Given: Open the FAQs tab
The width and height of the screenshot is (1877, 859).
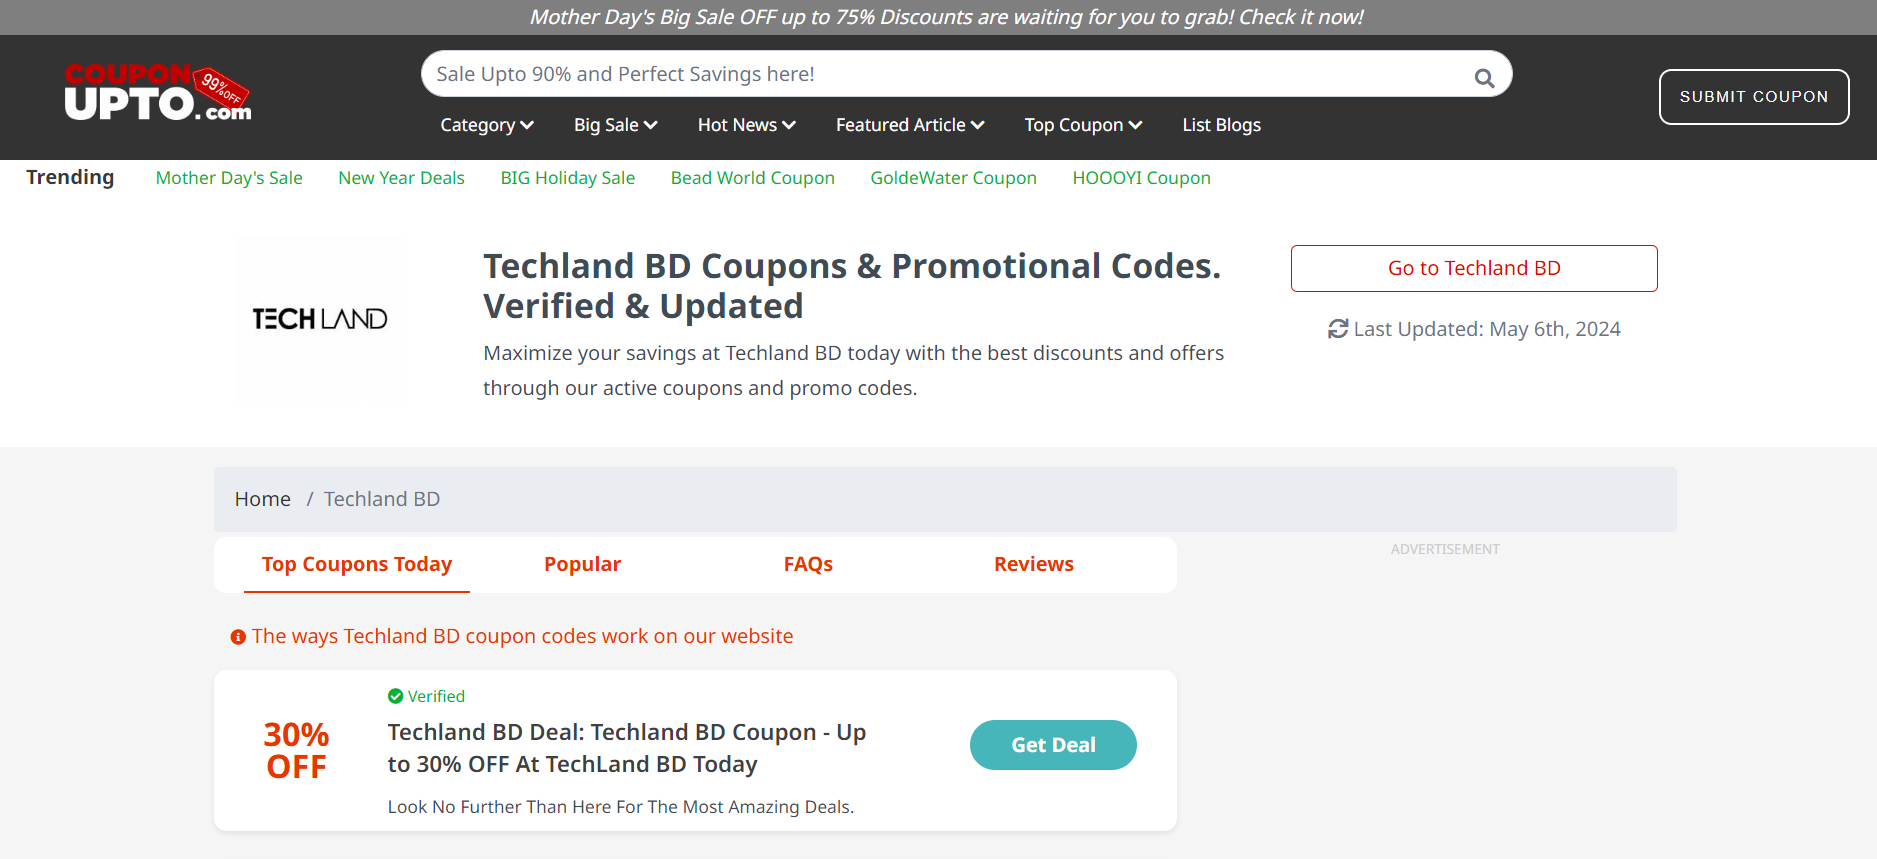Looking at the screenshot, I should click(807, 564).
